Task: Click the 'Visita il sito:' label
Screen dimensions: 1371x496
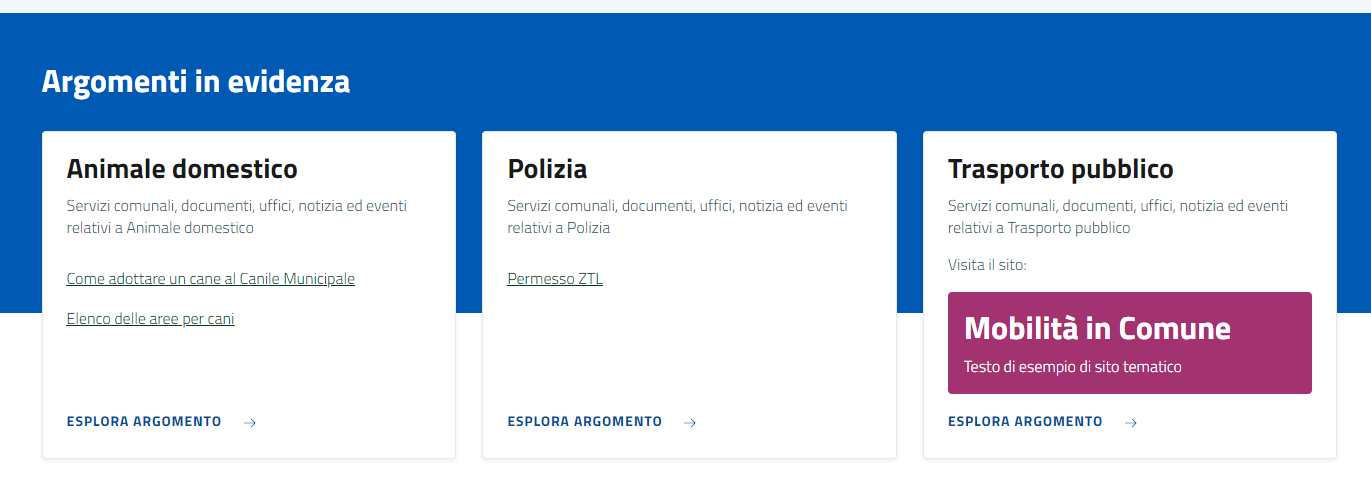Action: click(x=987, y=265)
